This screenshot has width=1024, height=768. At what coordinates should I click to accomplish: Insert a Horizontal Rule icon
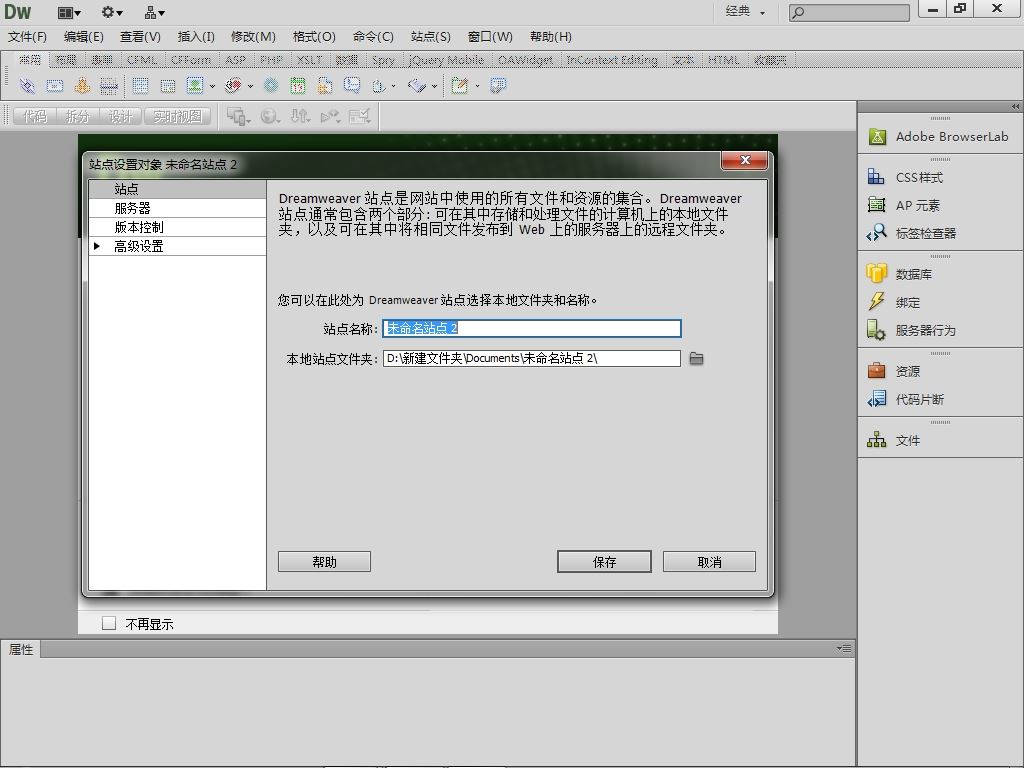pos(108,85)
